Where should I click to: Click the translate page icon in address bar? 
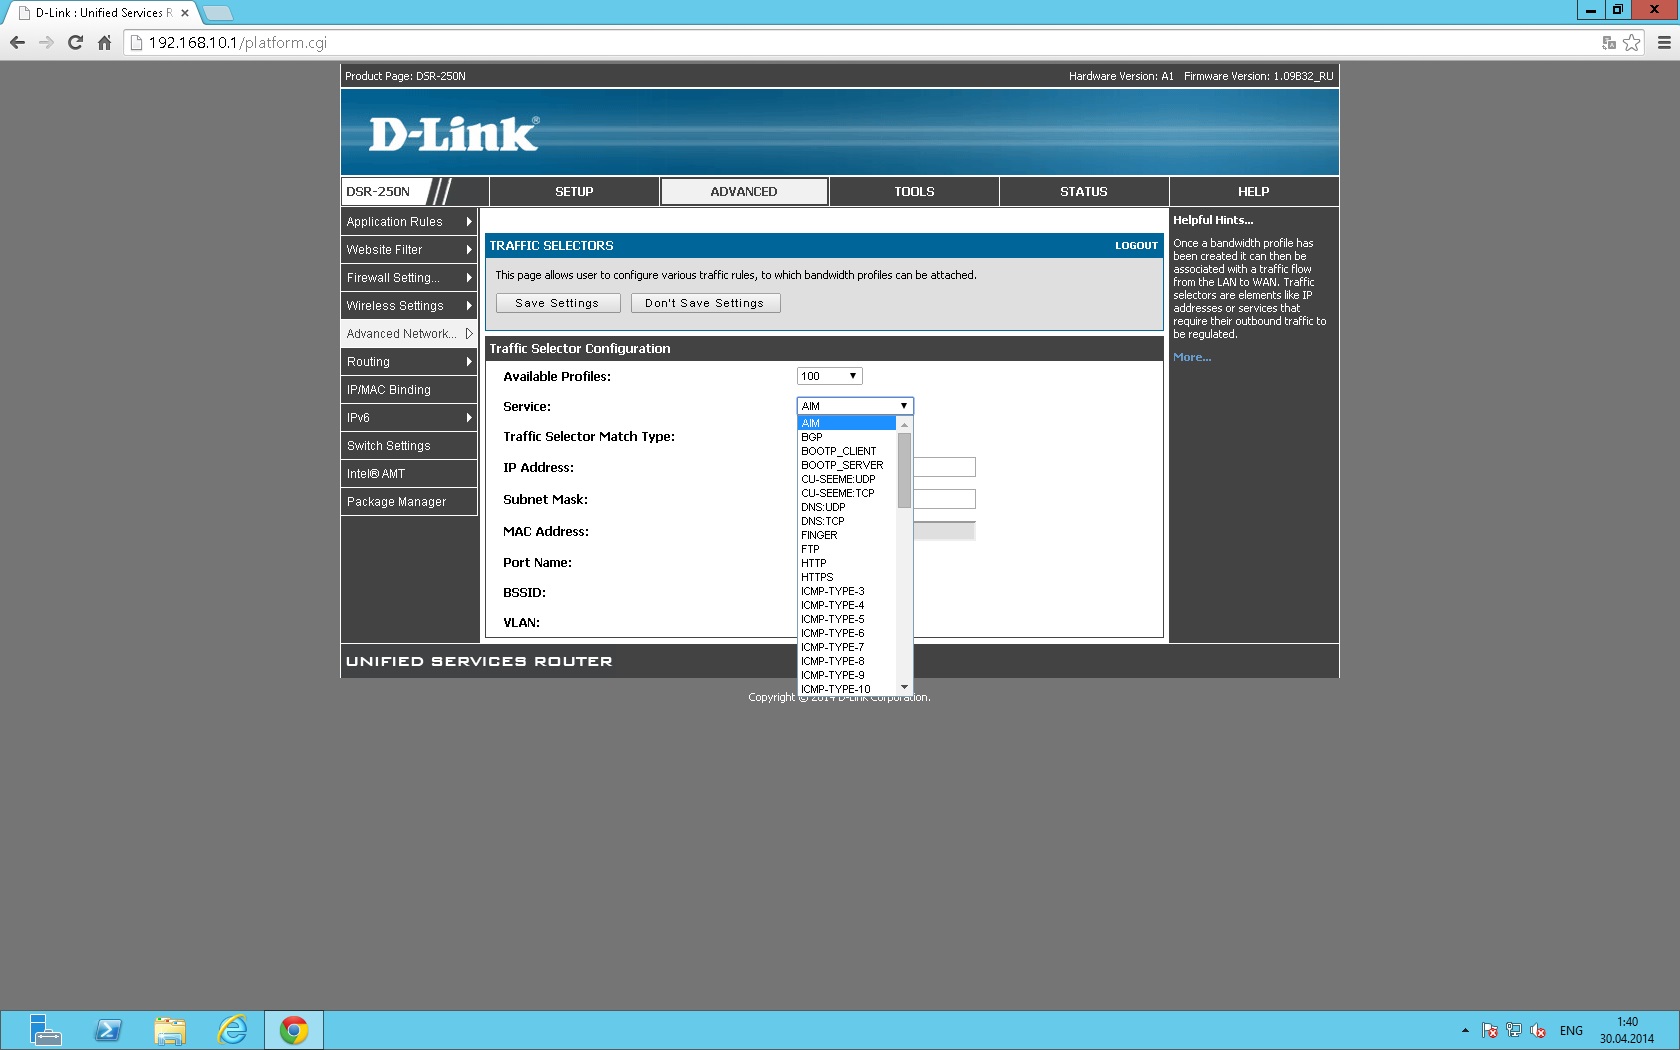1609,43
